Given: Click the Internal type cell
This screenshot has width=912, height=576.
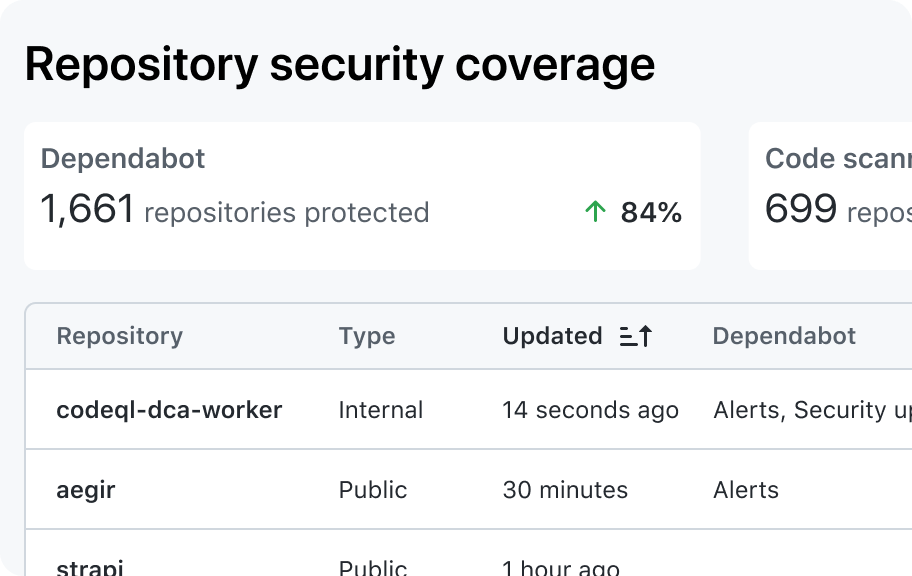Looking at the screenshot, I should click(381, 410).
